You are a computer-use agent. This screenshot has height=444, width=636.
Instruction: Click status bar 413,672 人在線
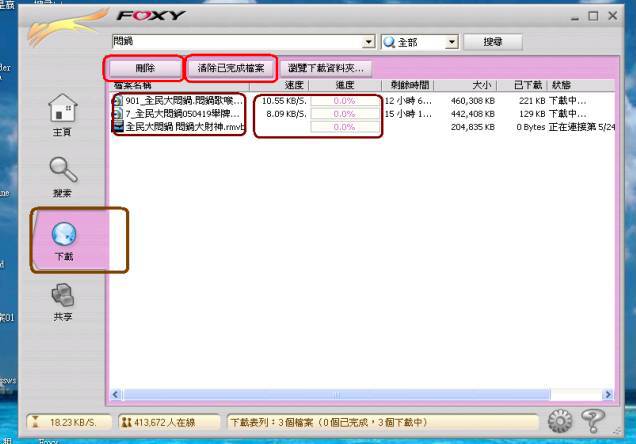pyautogui.click(x=164, y=423)
